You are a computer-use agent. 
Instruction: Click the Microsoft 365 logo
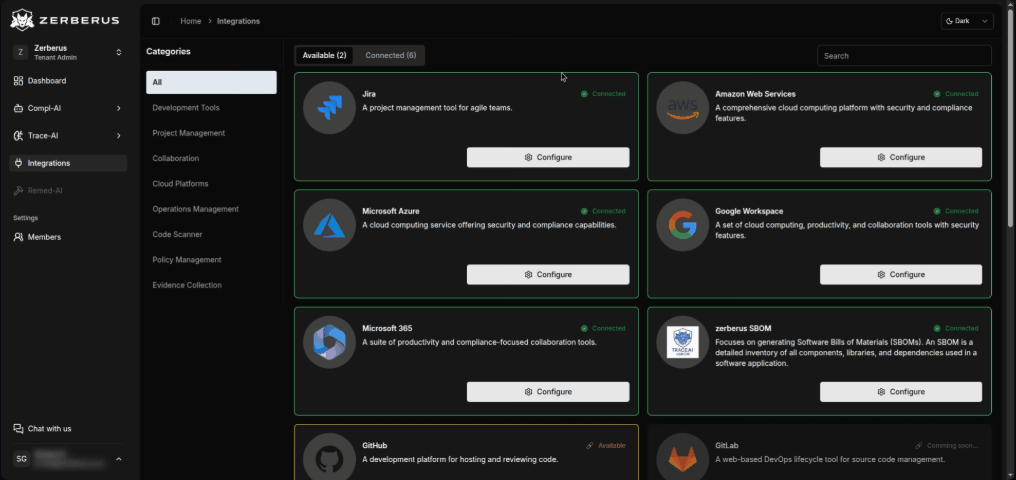pyautogui.click(x=329, y=342)
